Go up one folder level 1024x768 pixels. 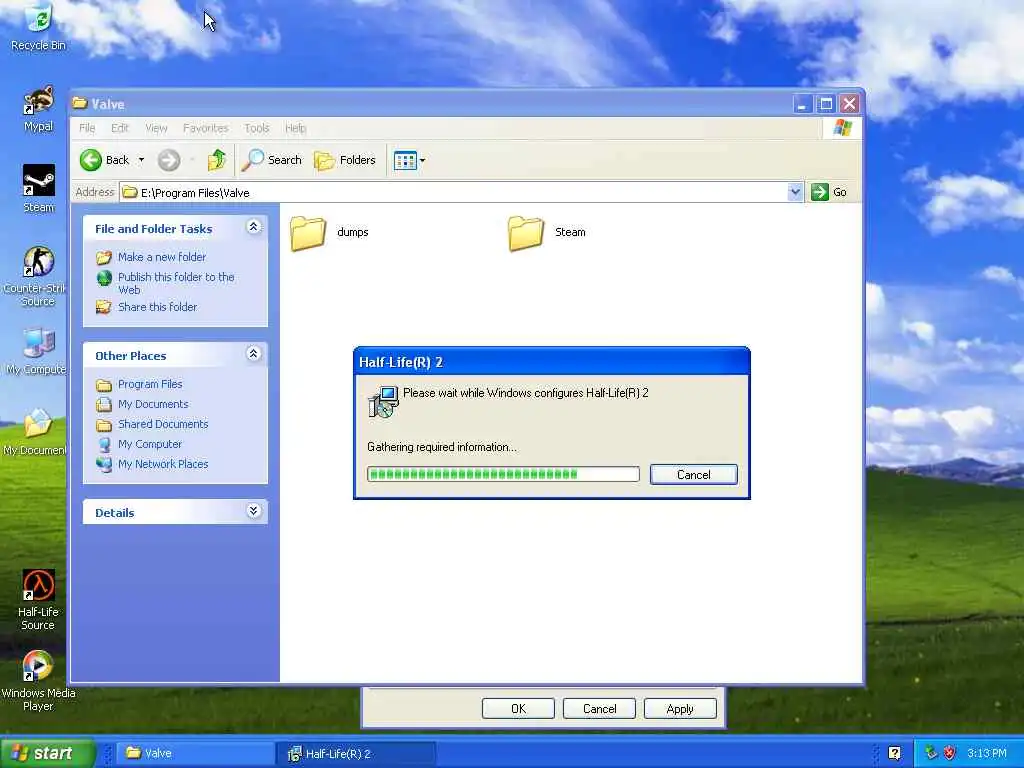pos(217,160)
